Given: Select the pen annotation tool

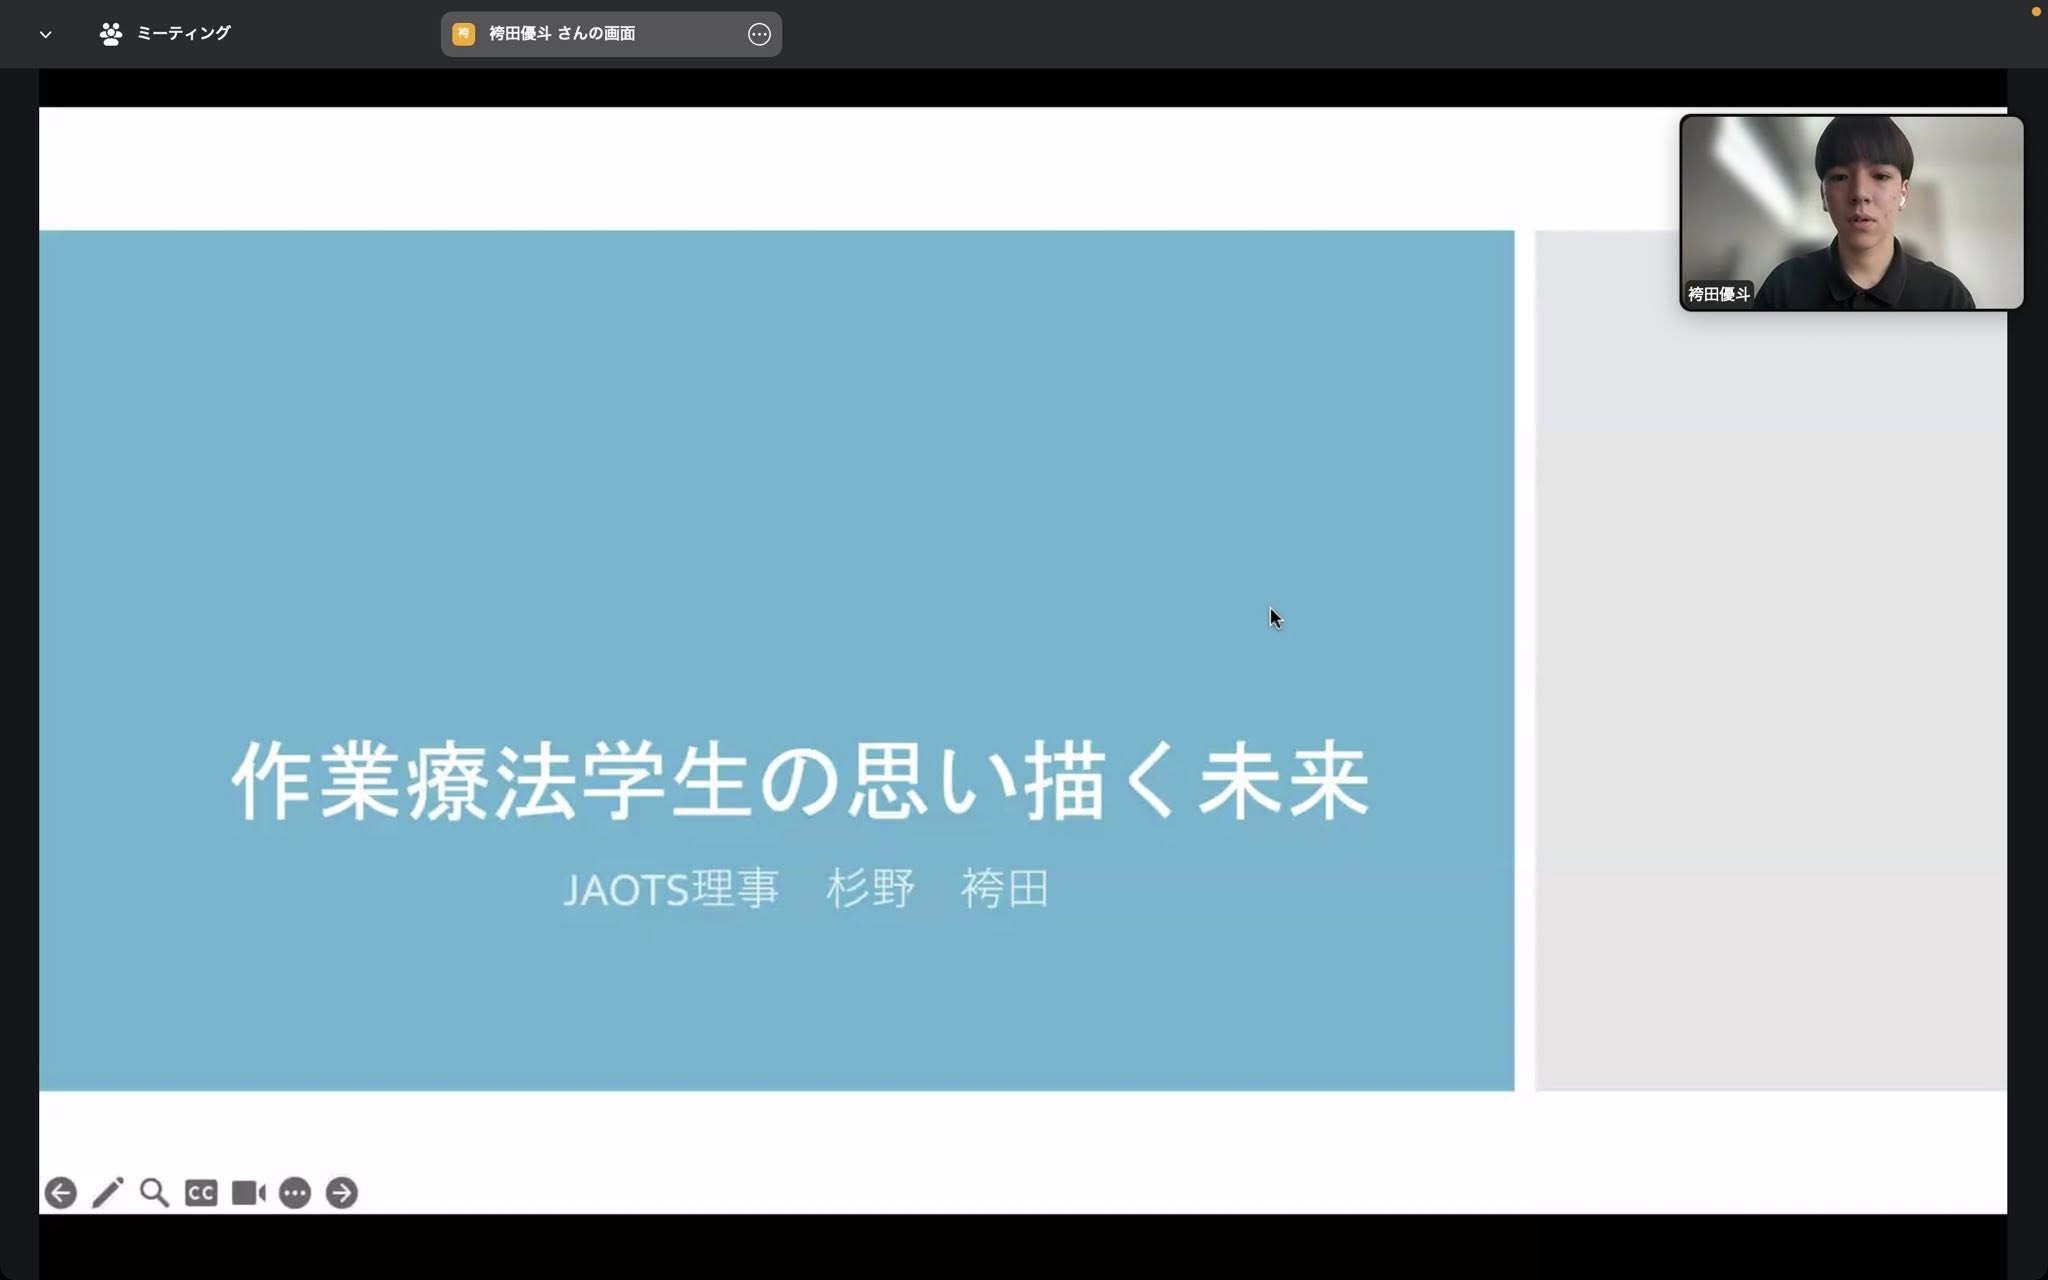Looking at the screenshot, I should click(x=107, y=1192).
